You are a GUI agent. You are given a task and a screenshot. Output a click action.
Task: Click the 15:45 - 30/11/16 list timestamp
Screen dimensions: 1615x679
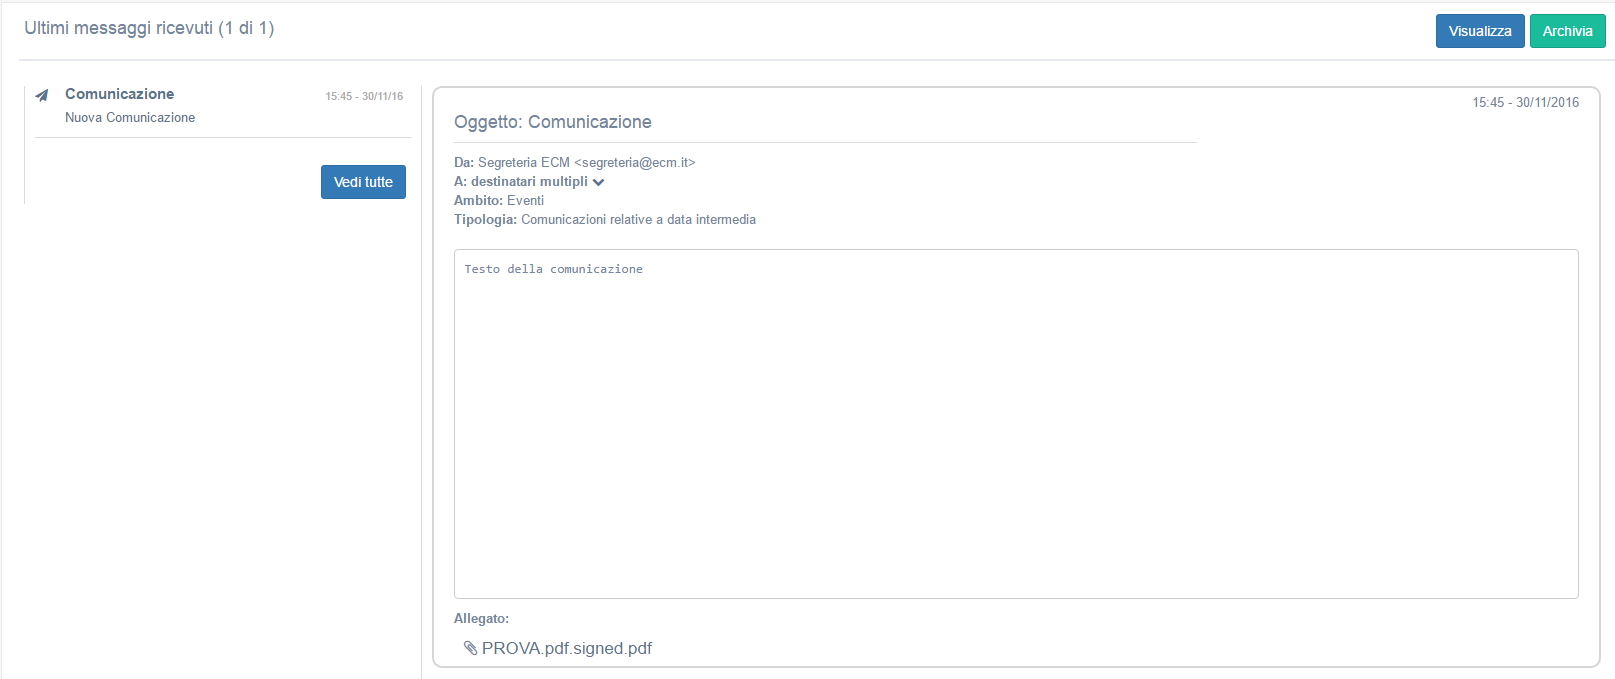coord(364,97)
